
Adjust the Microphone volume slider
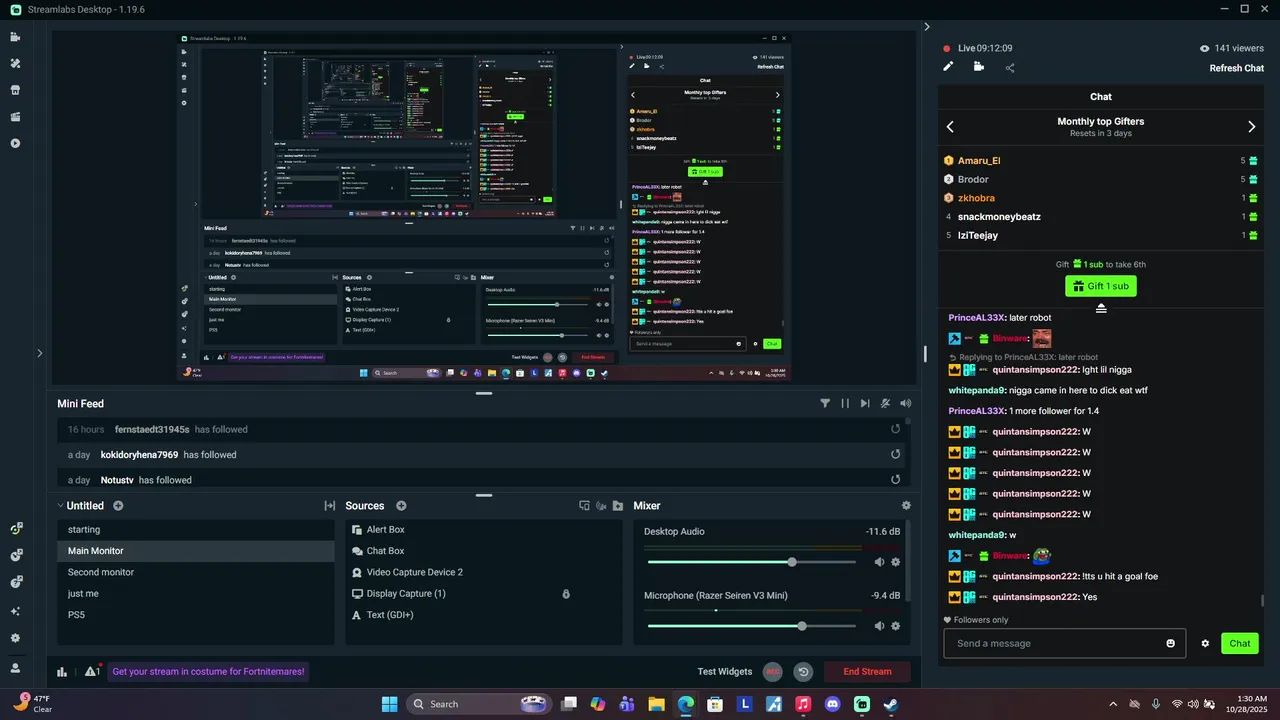[x=751, y=626]
